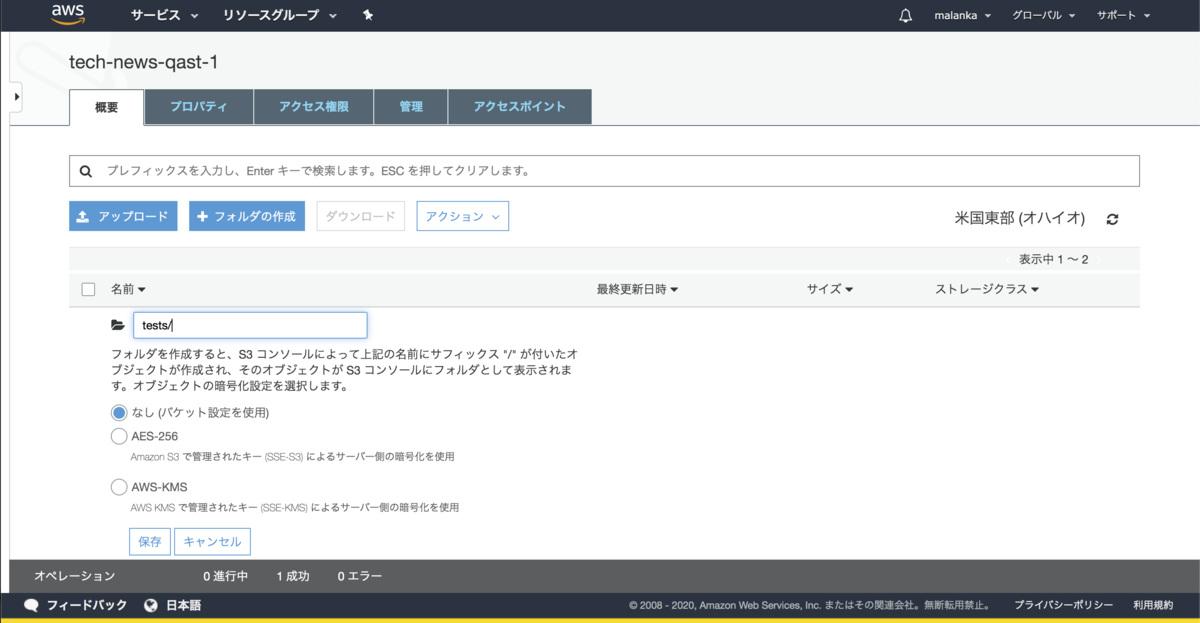Go to next page of results arrow
Viewport: 1200px width, 623px height.
1098,260
